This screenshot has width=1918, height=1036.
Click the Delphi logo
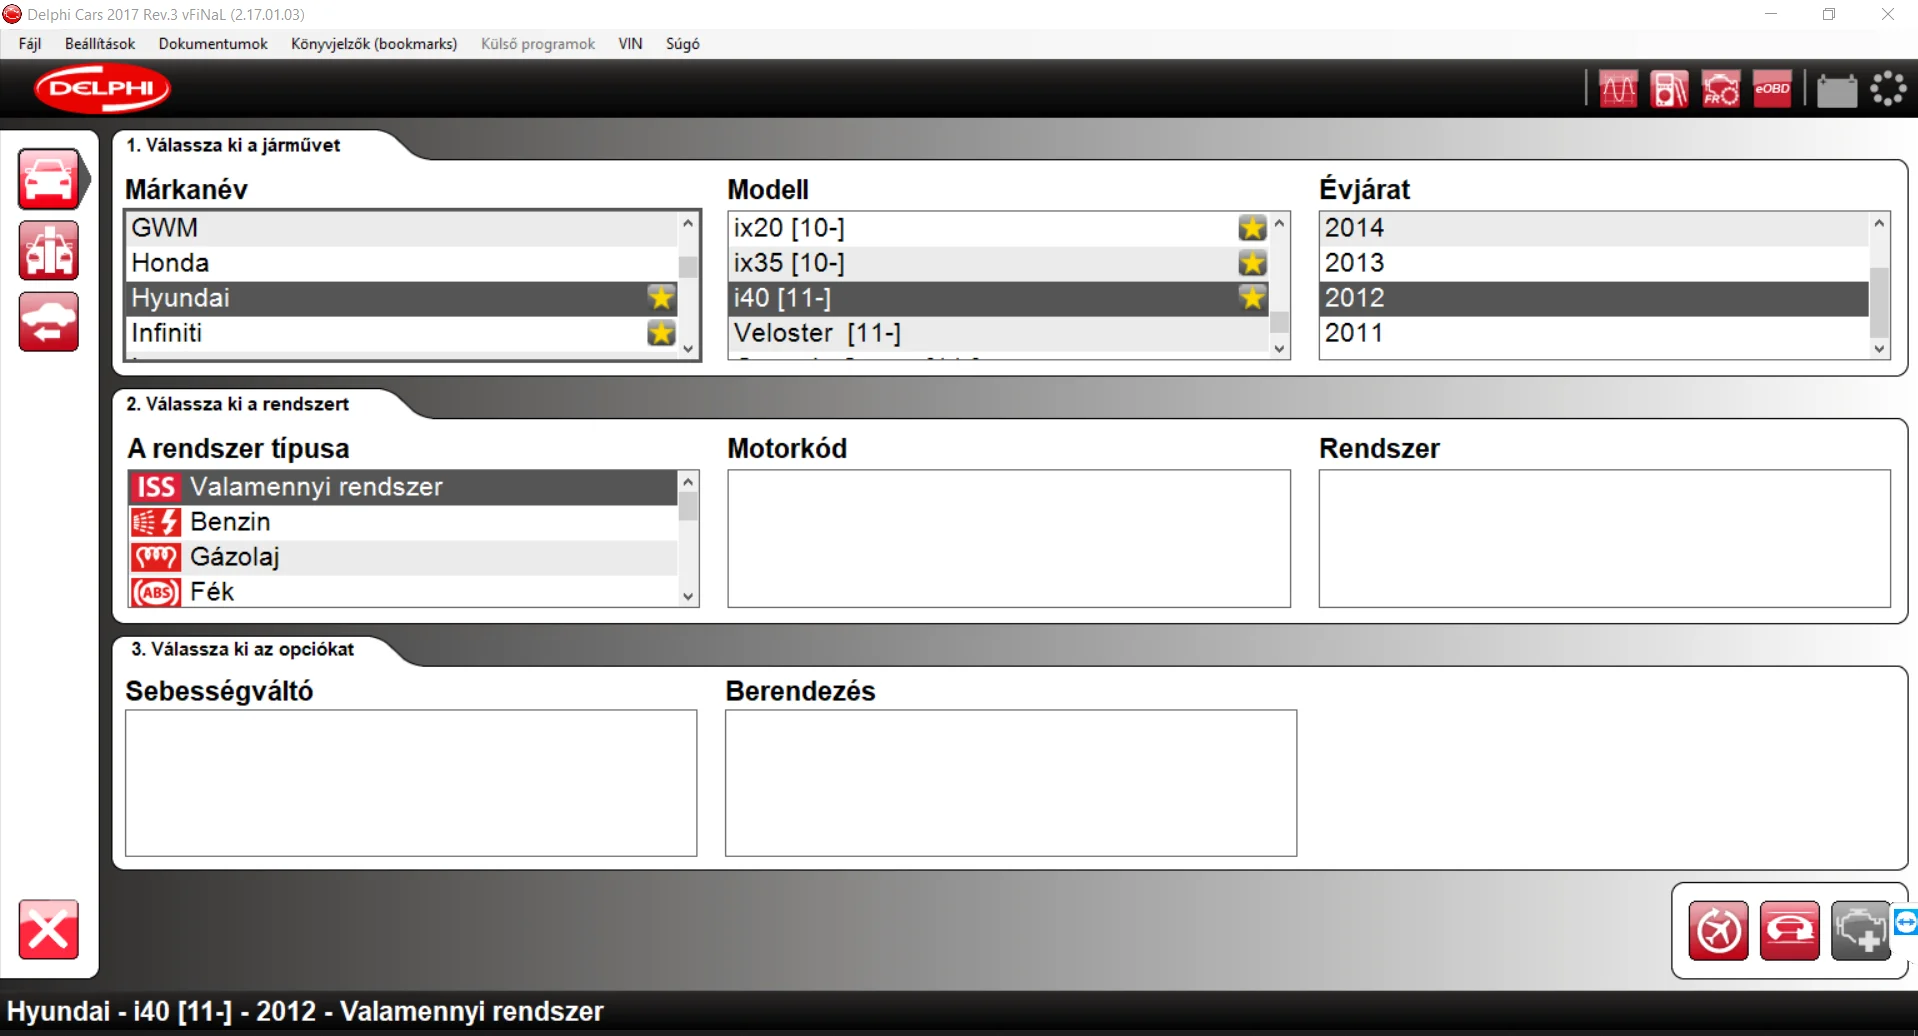click(102, 89)
